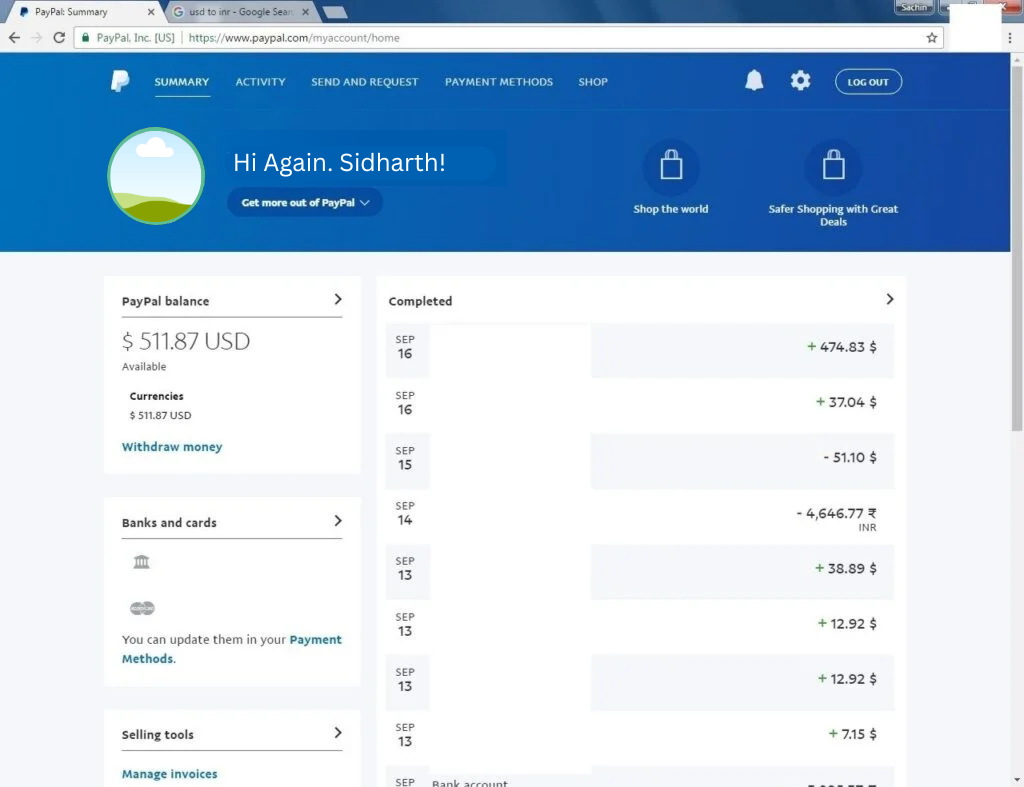
Task: Click the PayPal balance heading
Action: (x=166, y=301)
